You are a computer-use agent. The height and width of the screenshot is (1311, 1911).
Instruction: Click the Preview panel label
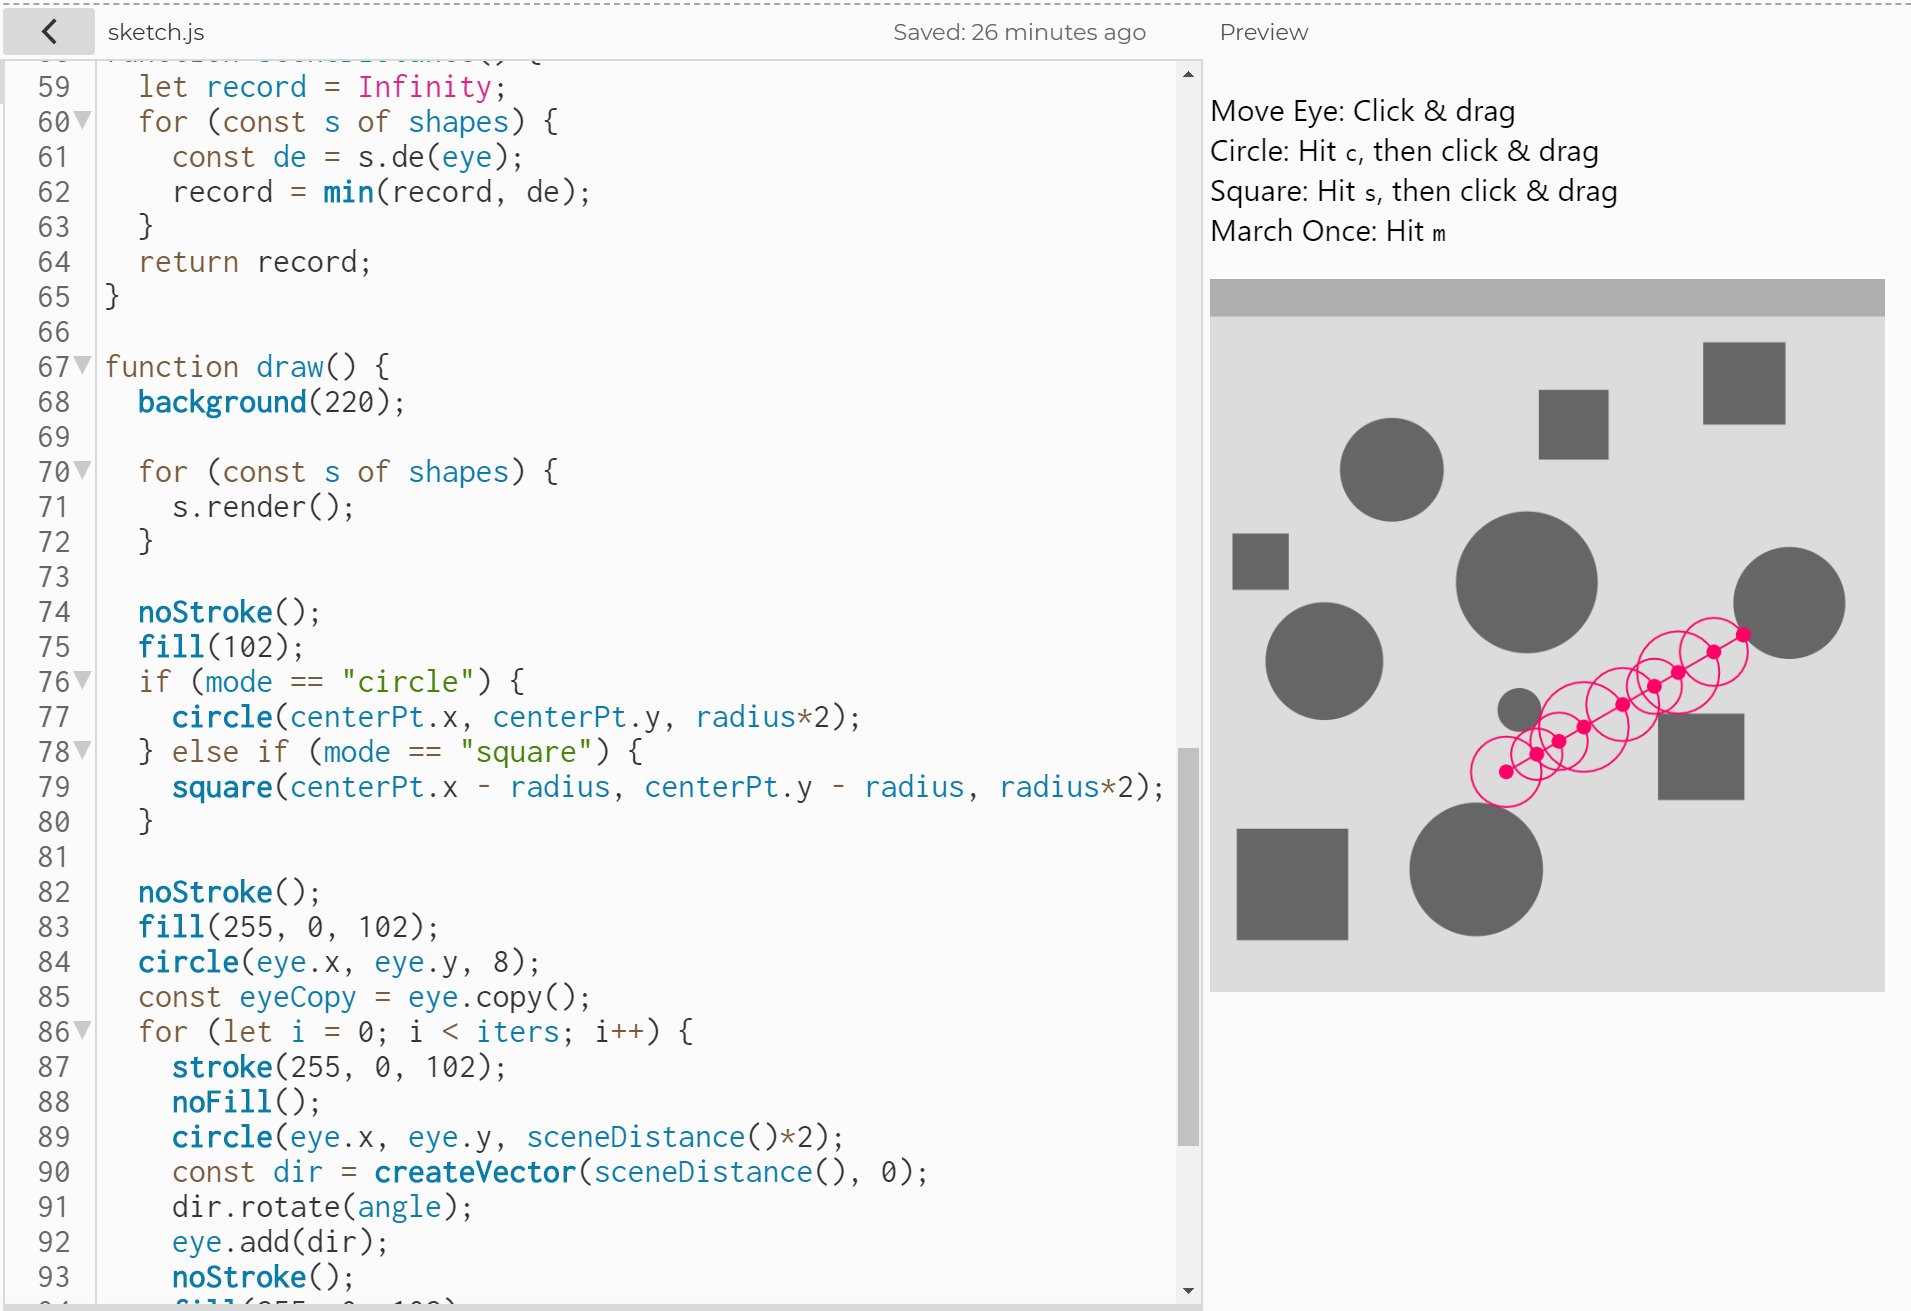coord(1263,32)
